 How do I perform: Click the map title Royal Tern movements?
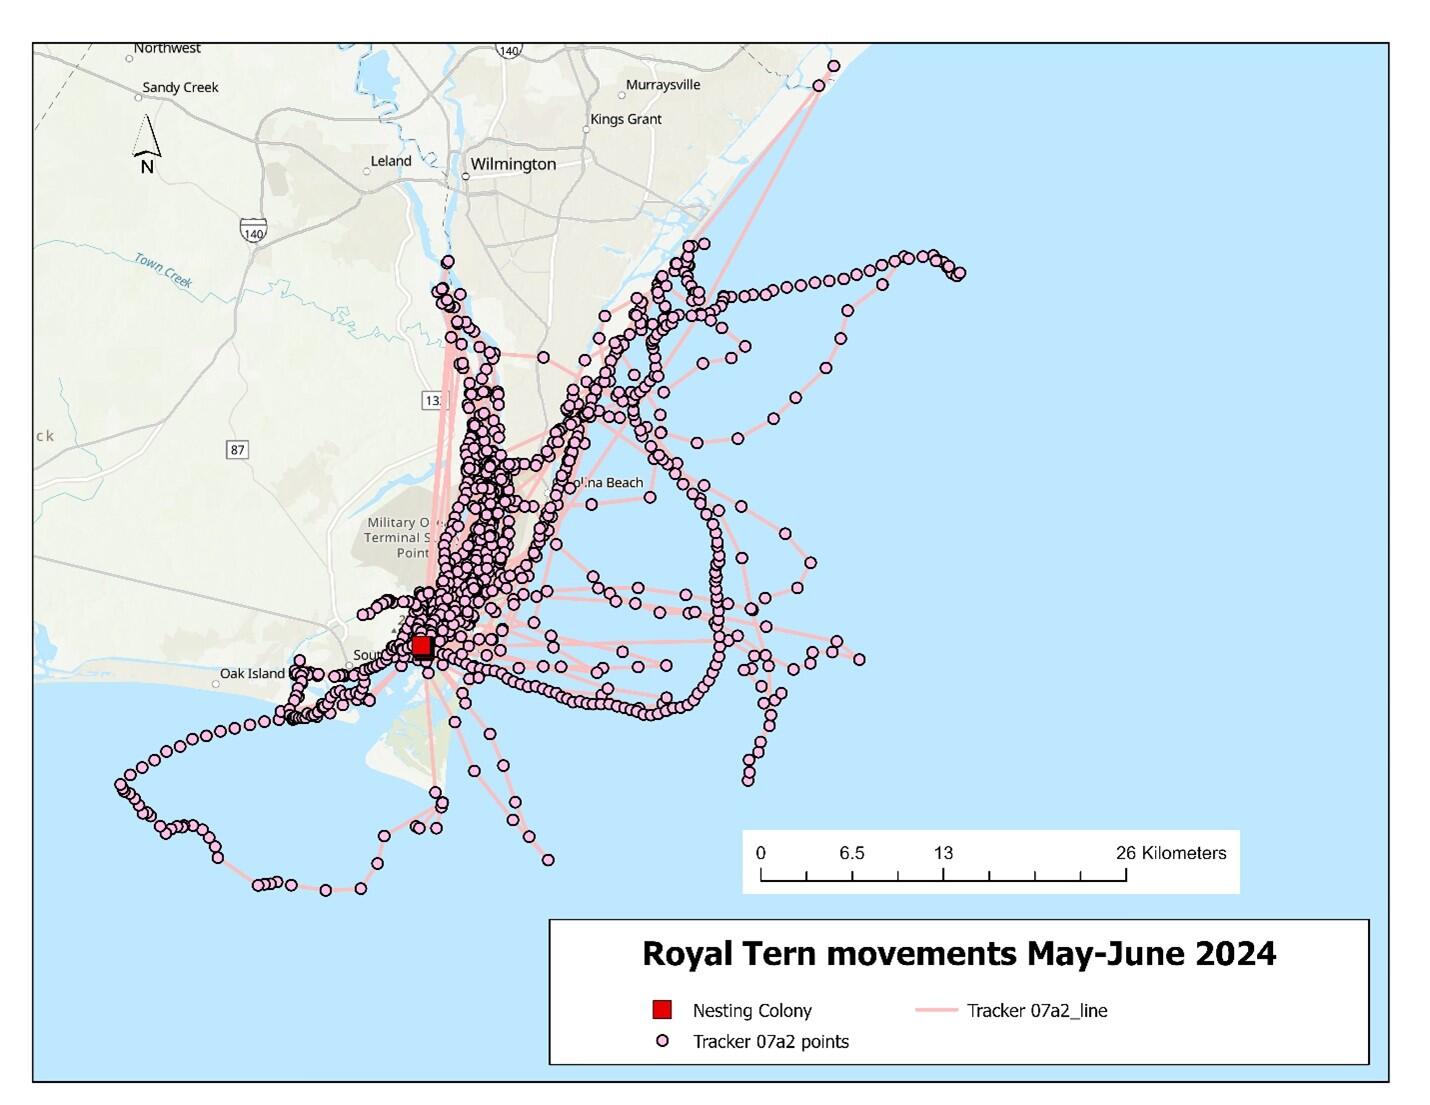[958, 953]
